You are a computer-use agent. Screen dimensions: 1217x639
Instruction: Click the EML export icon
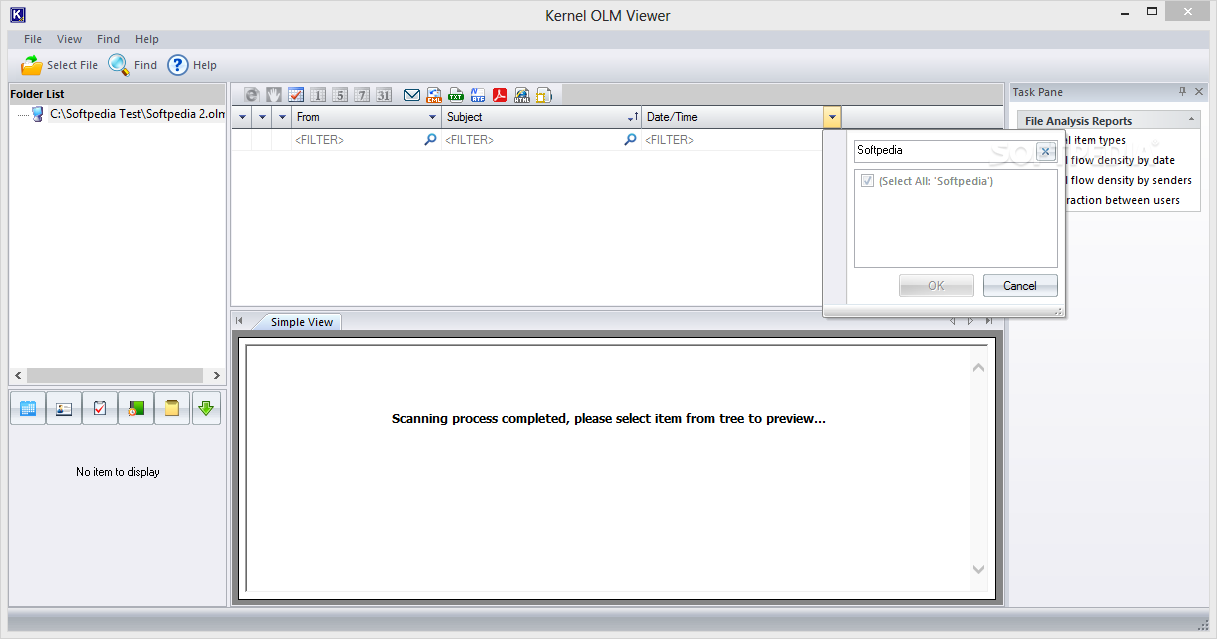tap(434, 95)
